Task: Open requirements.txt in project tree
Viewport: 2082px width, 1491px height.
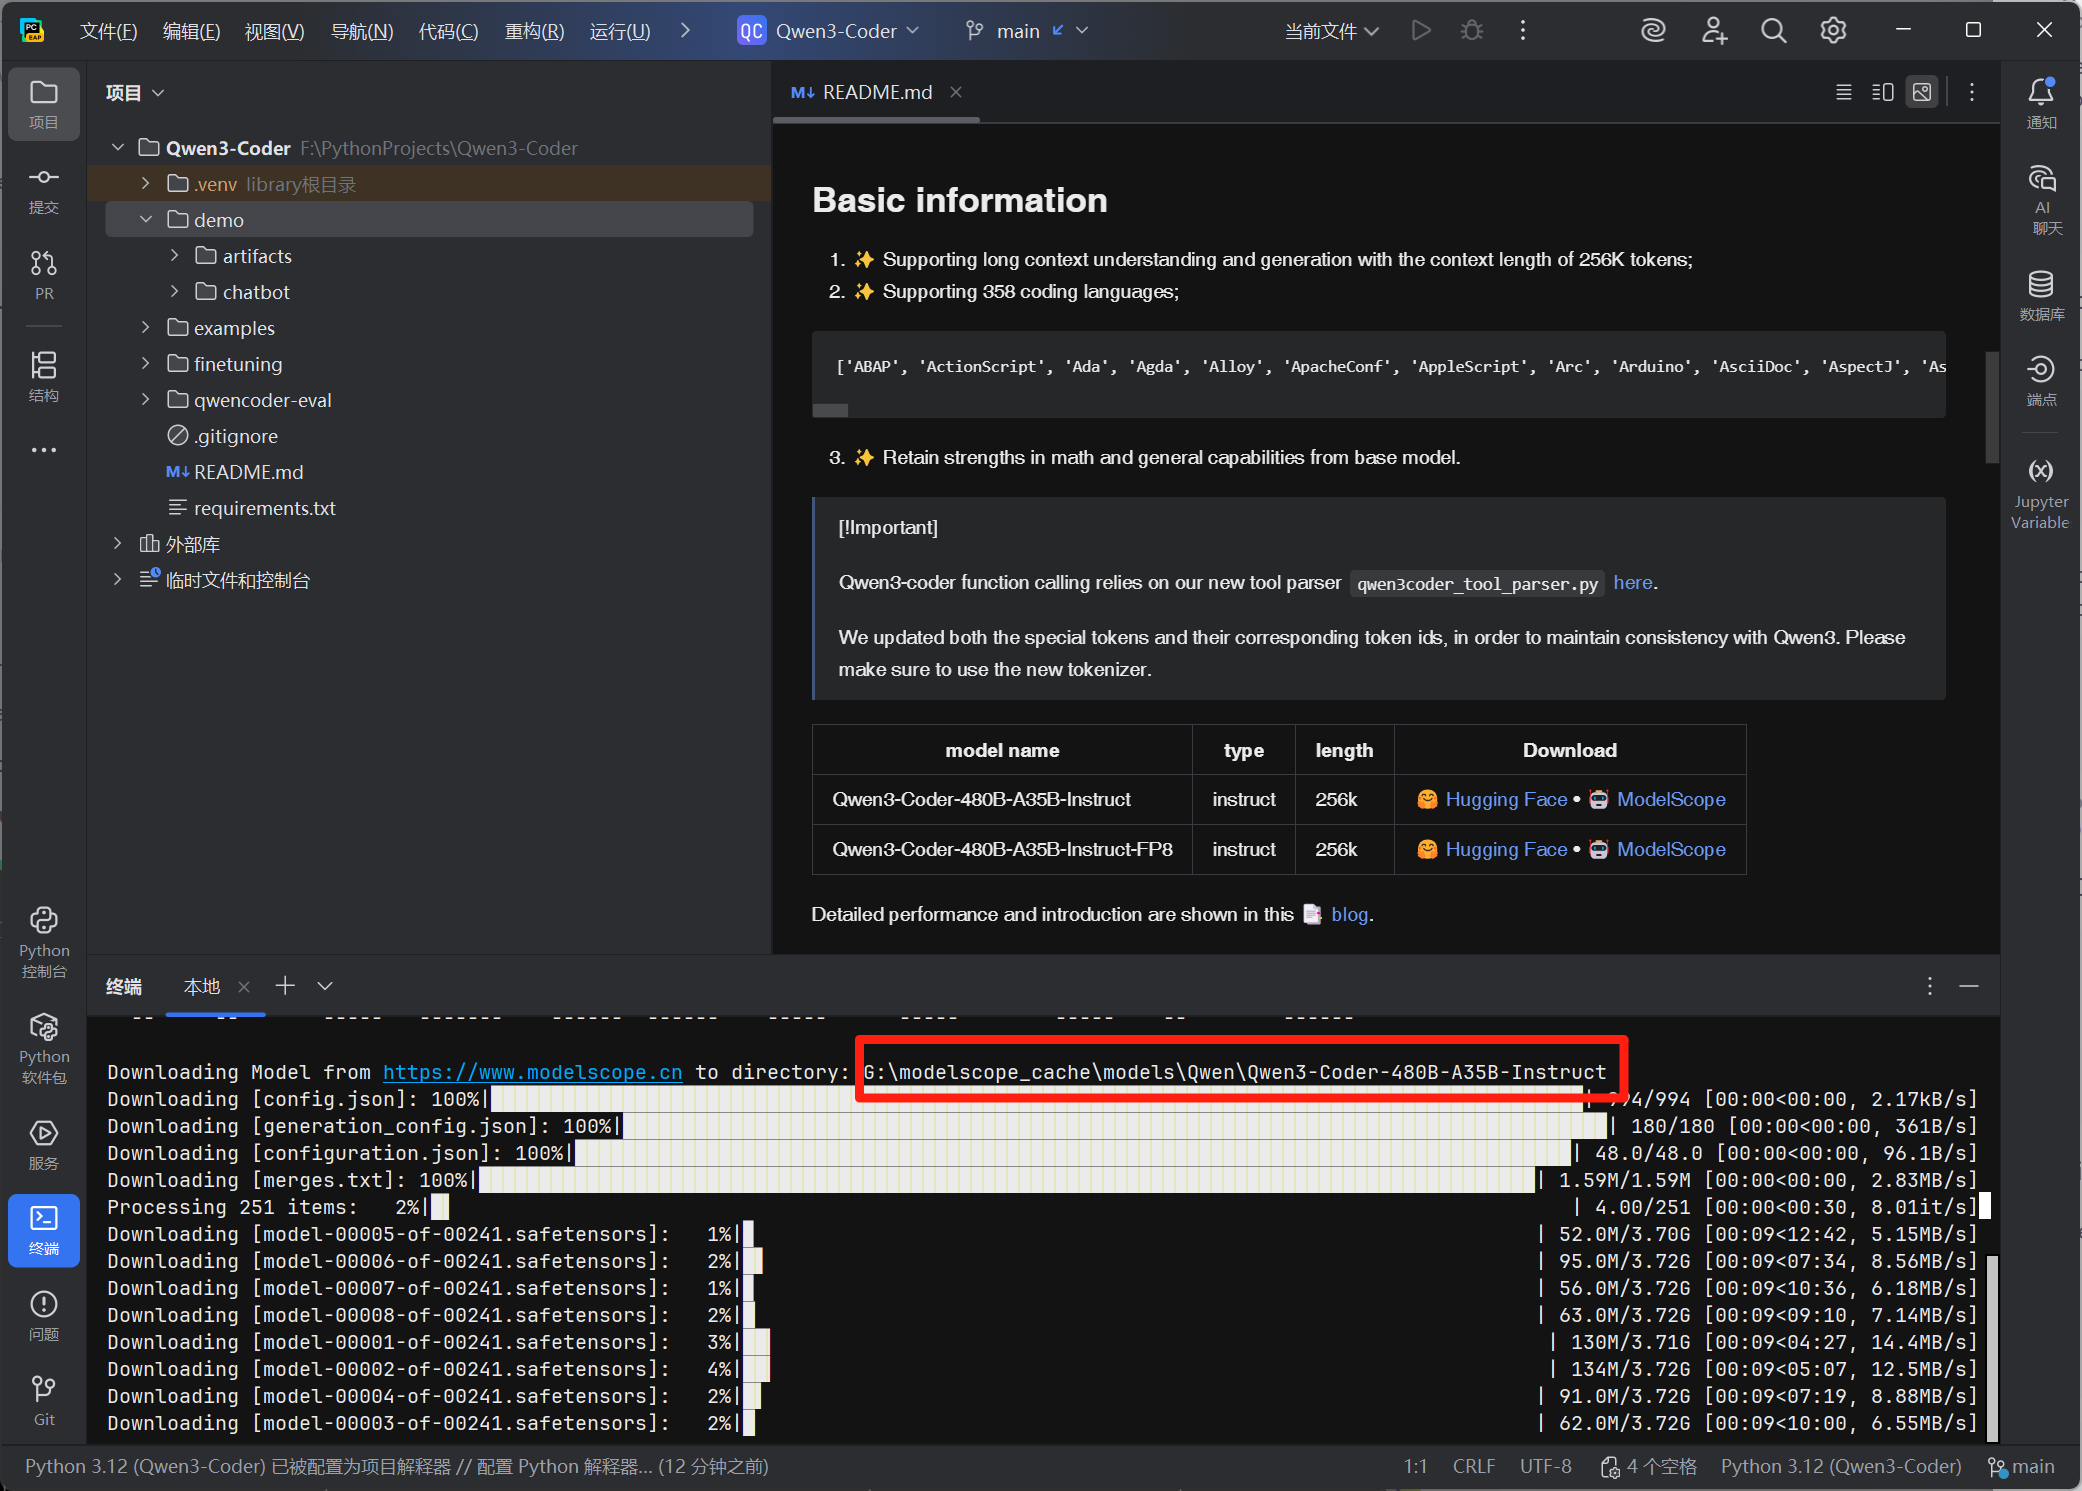Action: [x=264, y=508]
